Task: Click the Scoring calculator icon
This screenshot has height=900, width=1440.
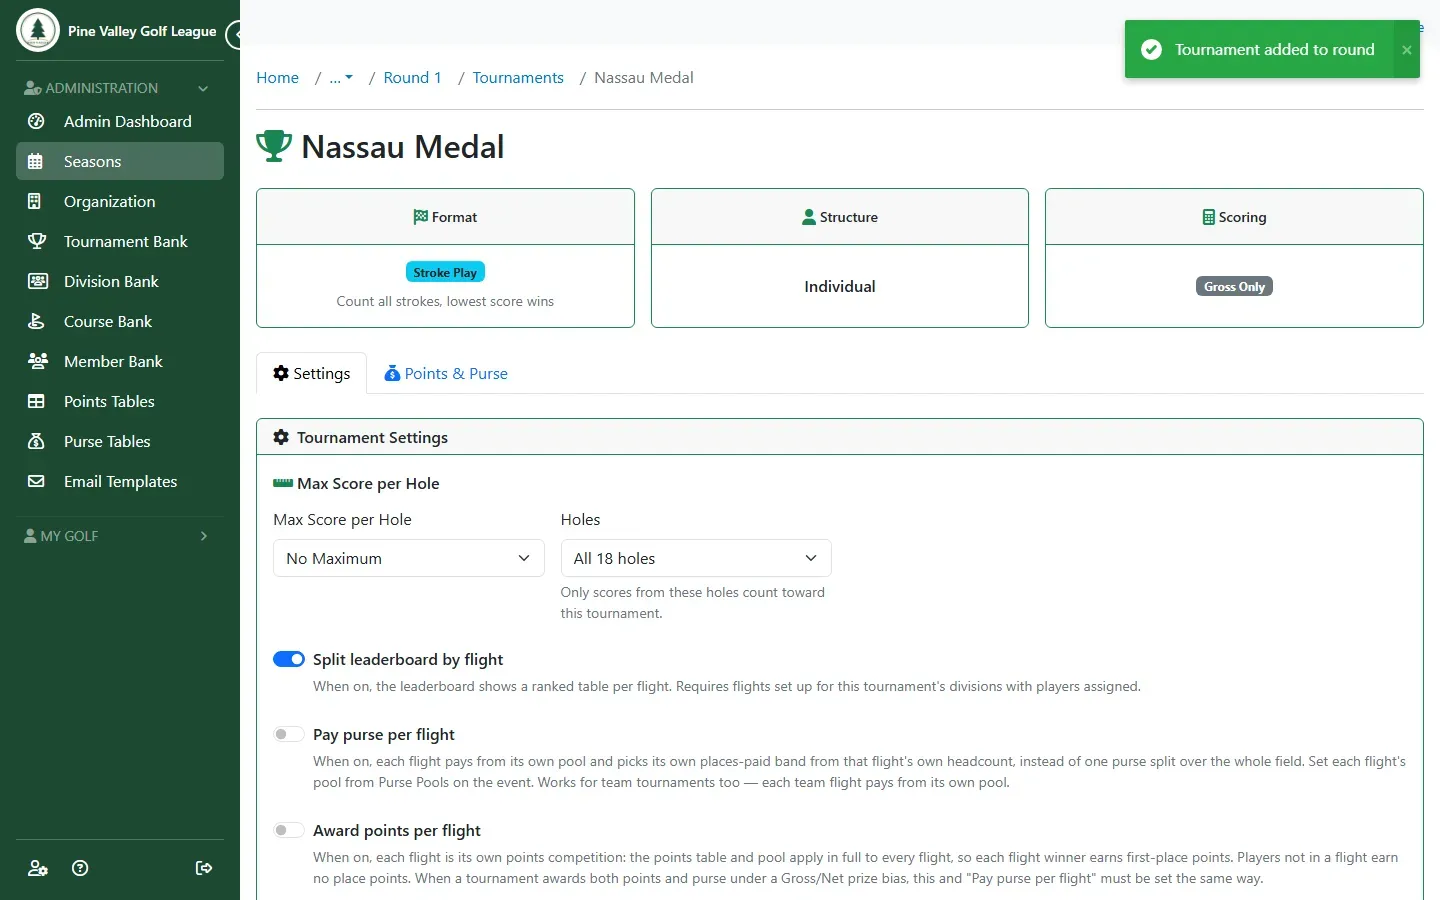Action: click(1209, 217)
